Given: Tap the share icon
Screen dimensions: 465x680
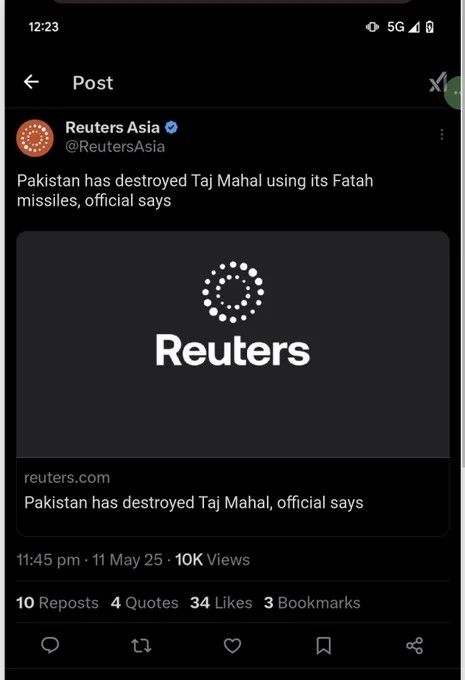Looking at the screenshot, I should pyautogui.click(x=415, y=646).
